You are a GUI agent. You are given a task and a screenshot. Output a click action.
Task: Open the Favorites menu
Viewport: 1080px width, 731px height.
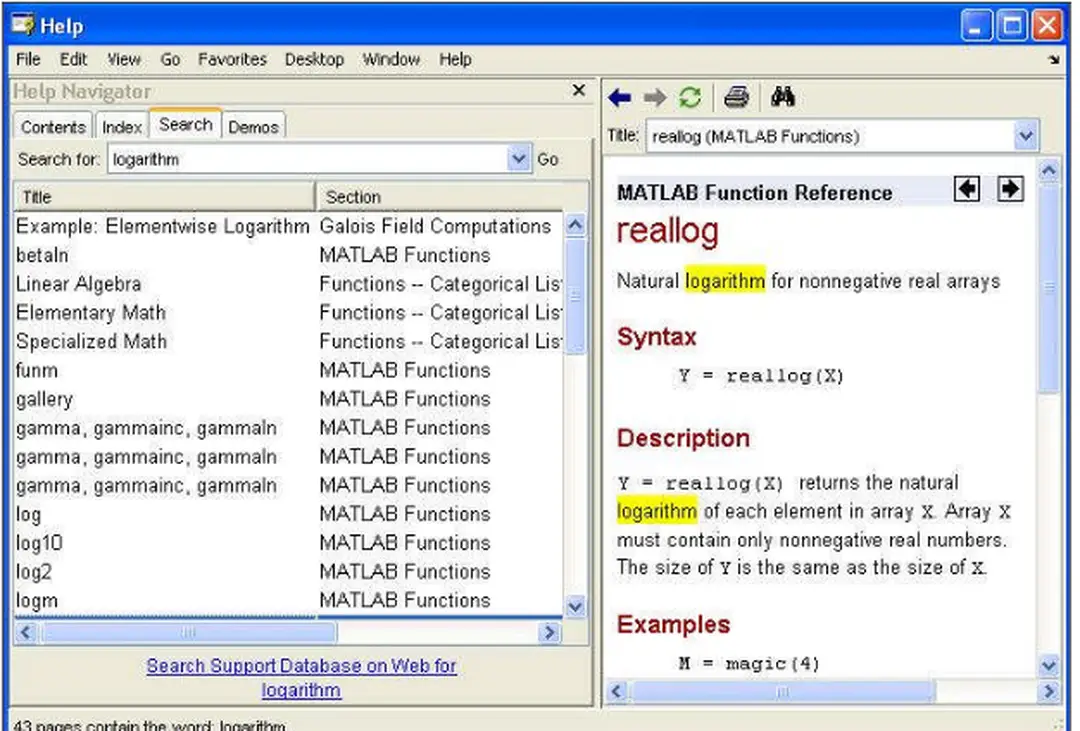tap(232, 60)
